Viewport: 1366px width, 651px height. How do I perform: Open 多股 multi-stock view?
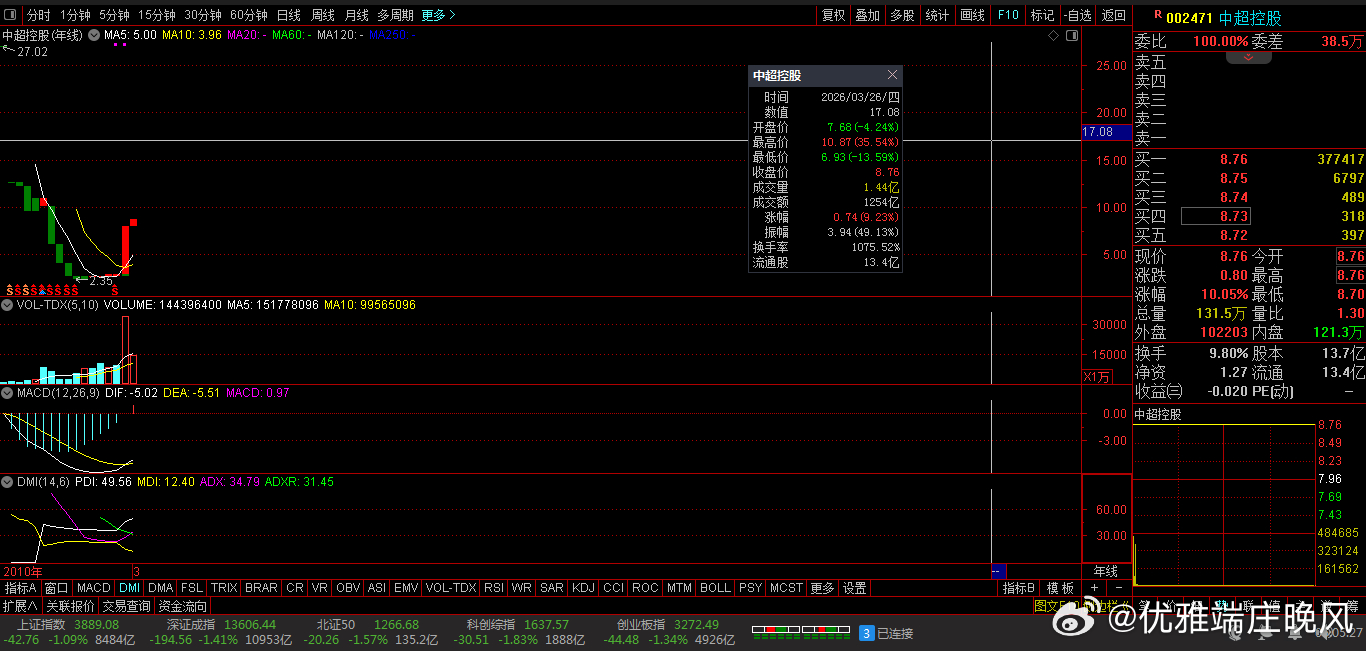902,15
